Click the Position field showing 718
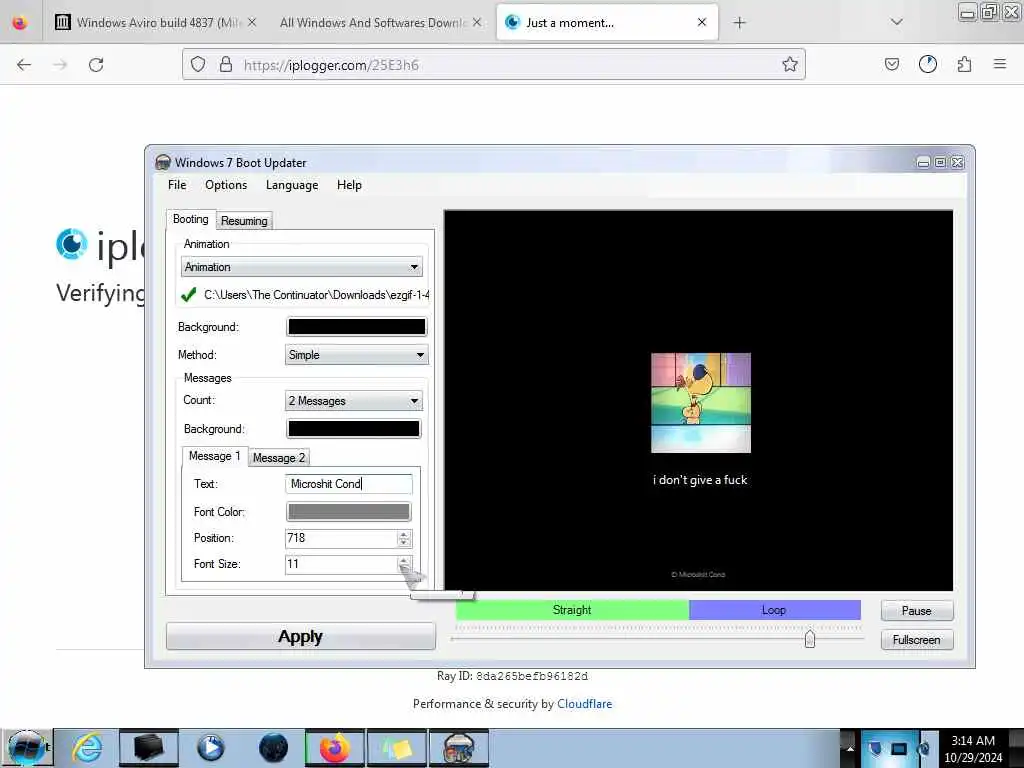This screenshot has width=1024, height=768. click(340, 538)
